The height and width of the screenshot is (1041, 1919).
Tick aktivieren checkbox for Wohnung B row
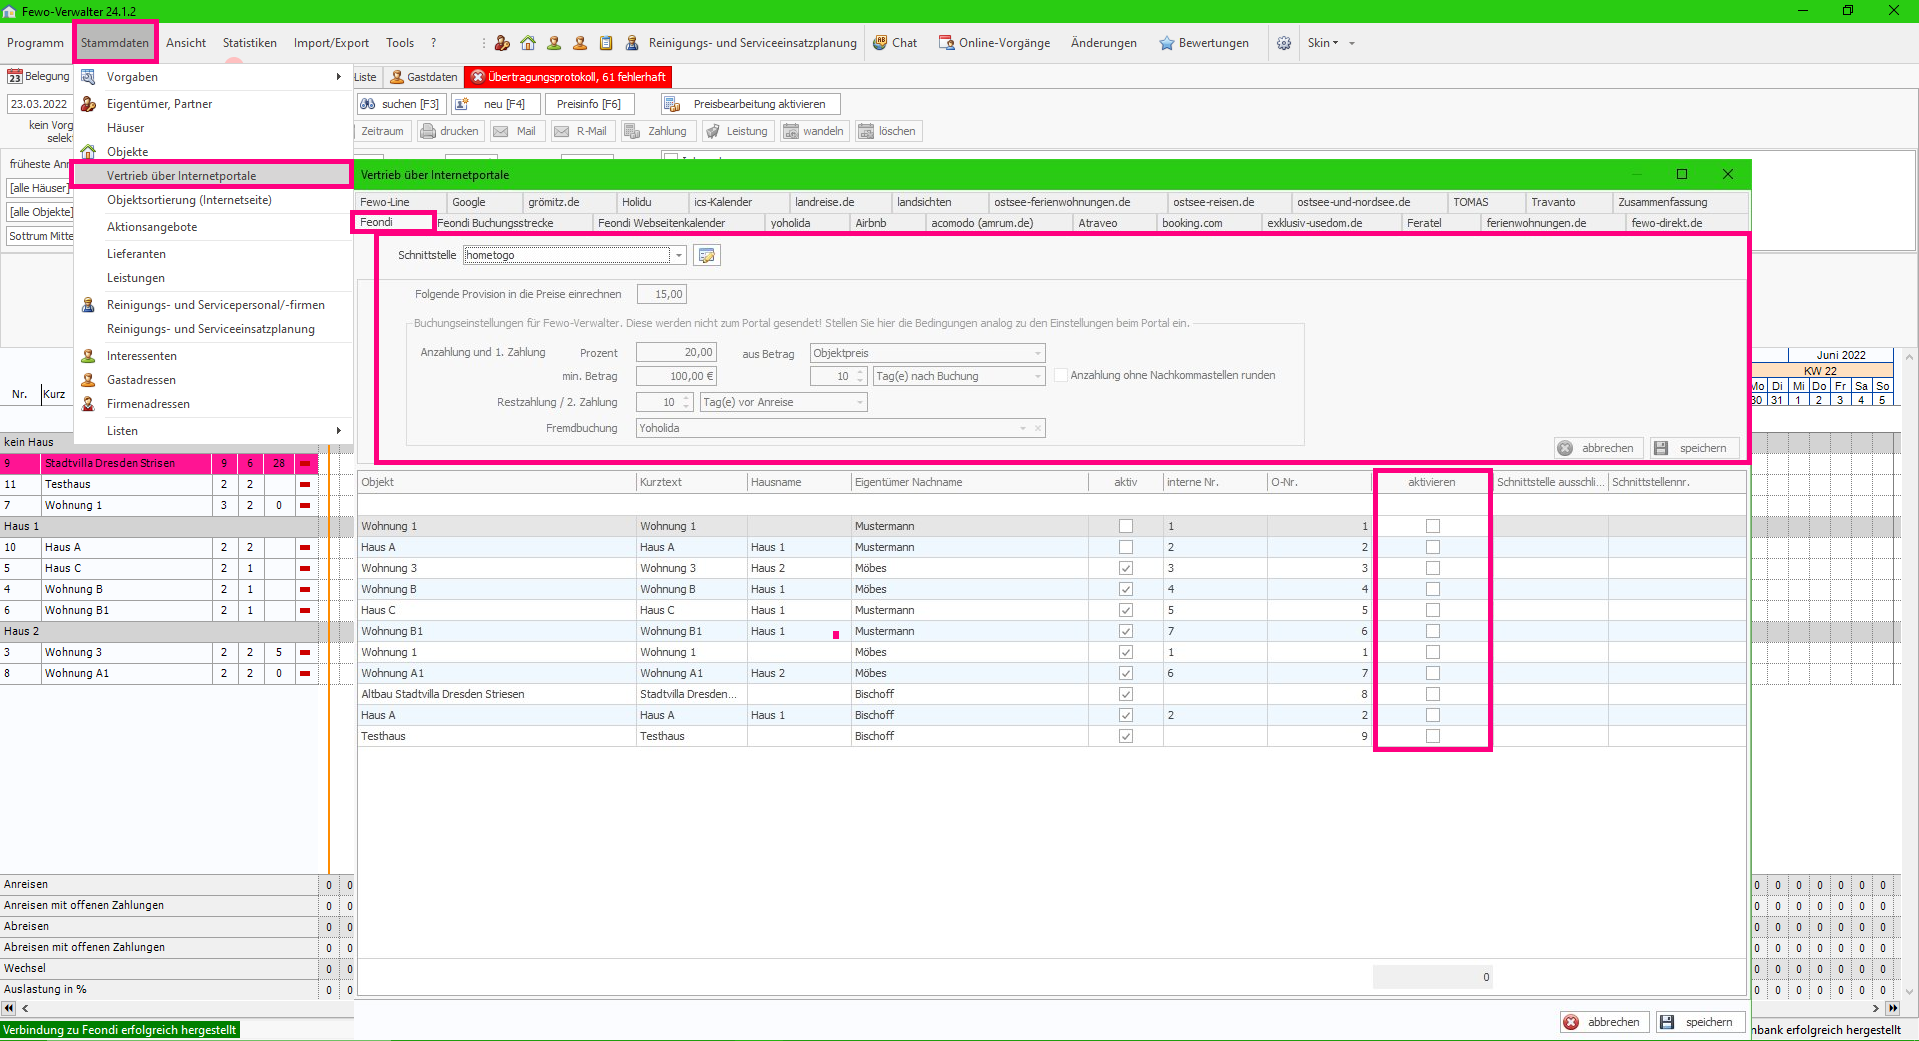pos(1433,589)
